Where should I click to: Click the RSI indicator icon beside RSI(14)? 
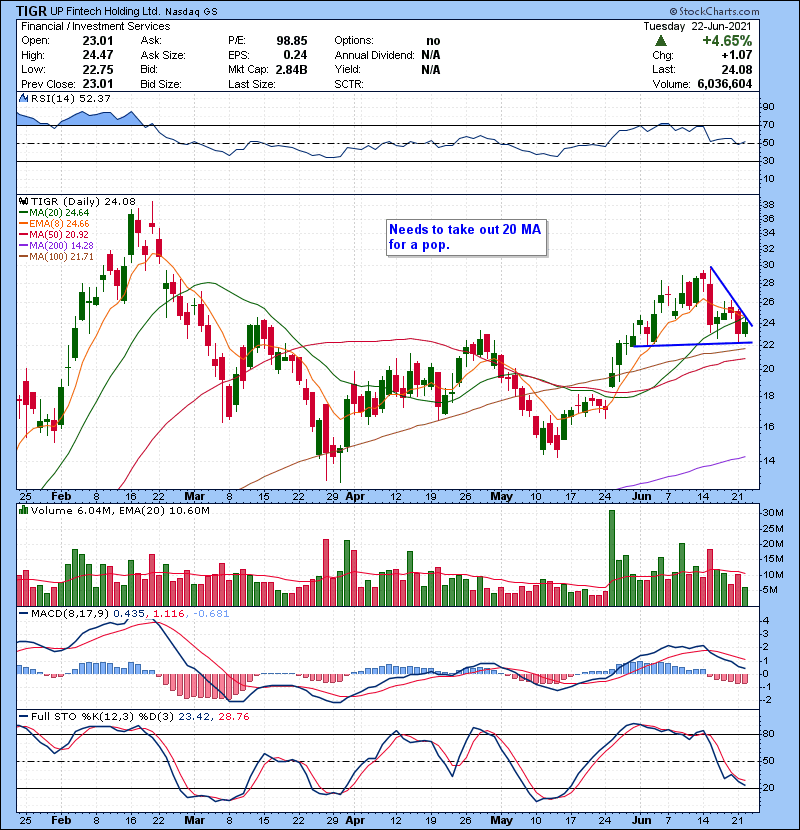pyautogui.click(x=23, y=98)
